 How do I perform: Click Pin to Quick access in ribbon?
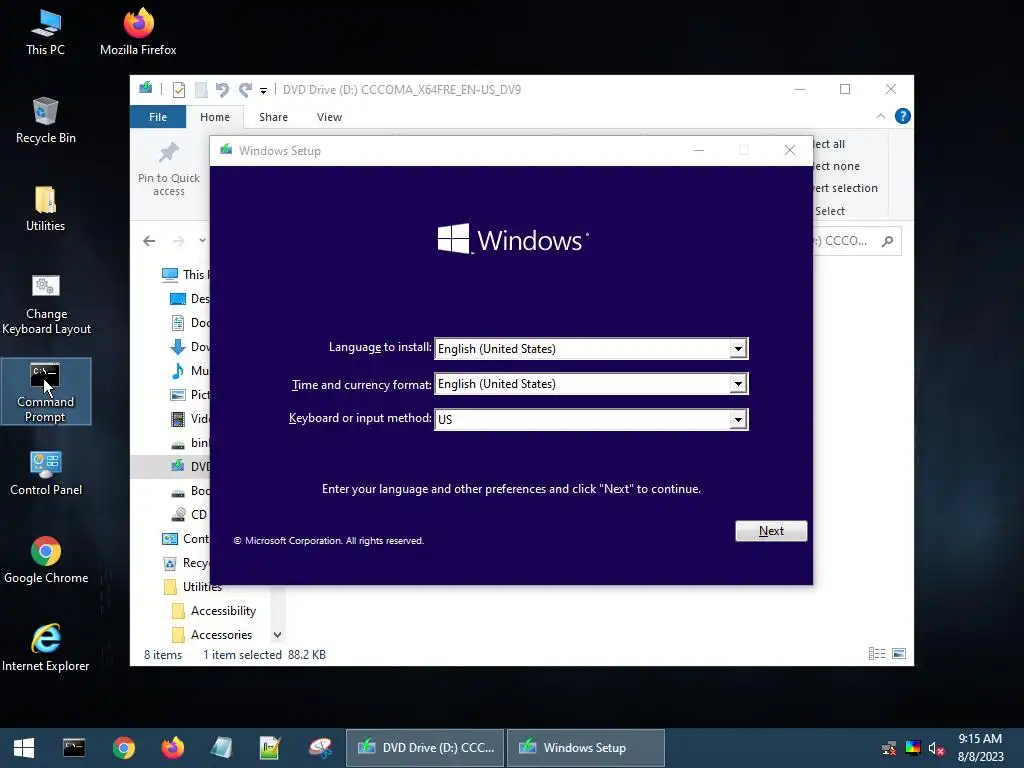[x=169, y=169]
